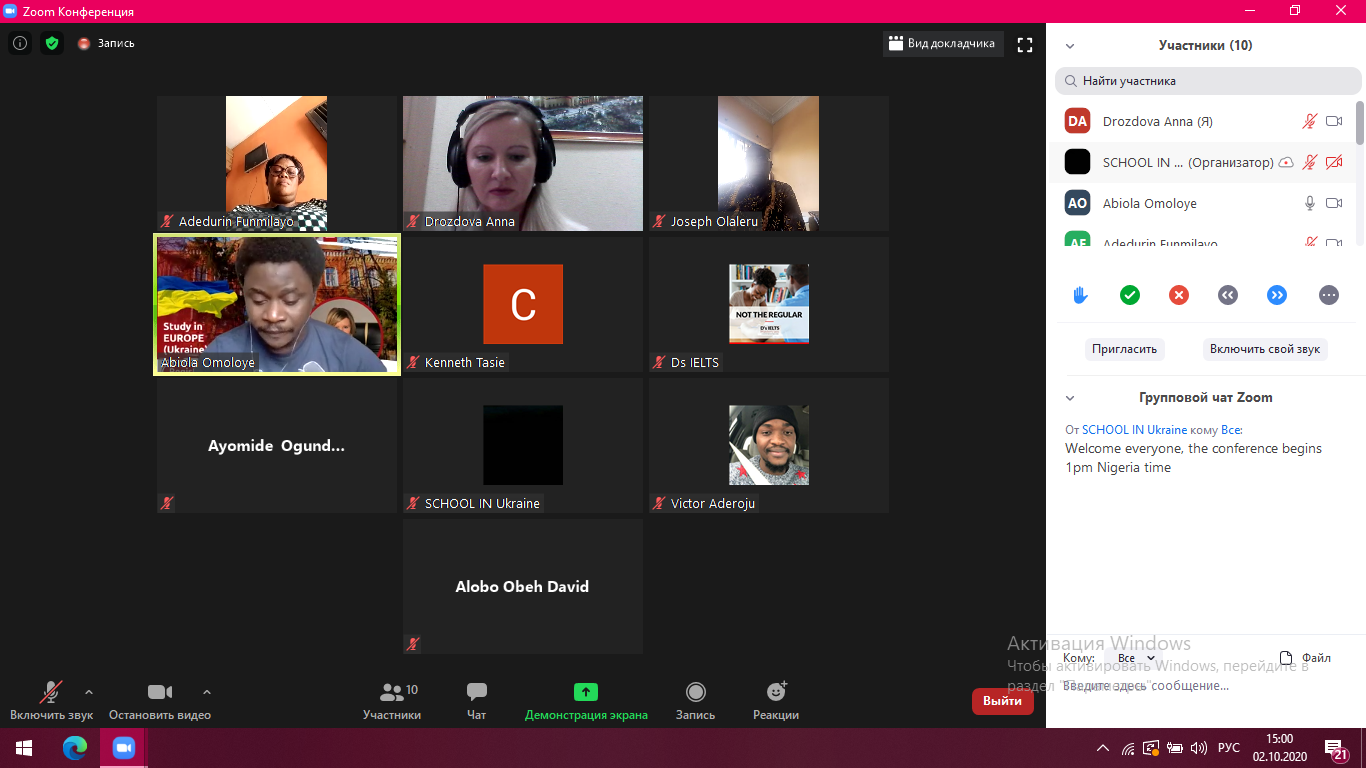Toggle Остановить видео camera button
The height and width of the screenshot is (768, 1366).
[160, 699]
